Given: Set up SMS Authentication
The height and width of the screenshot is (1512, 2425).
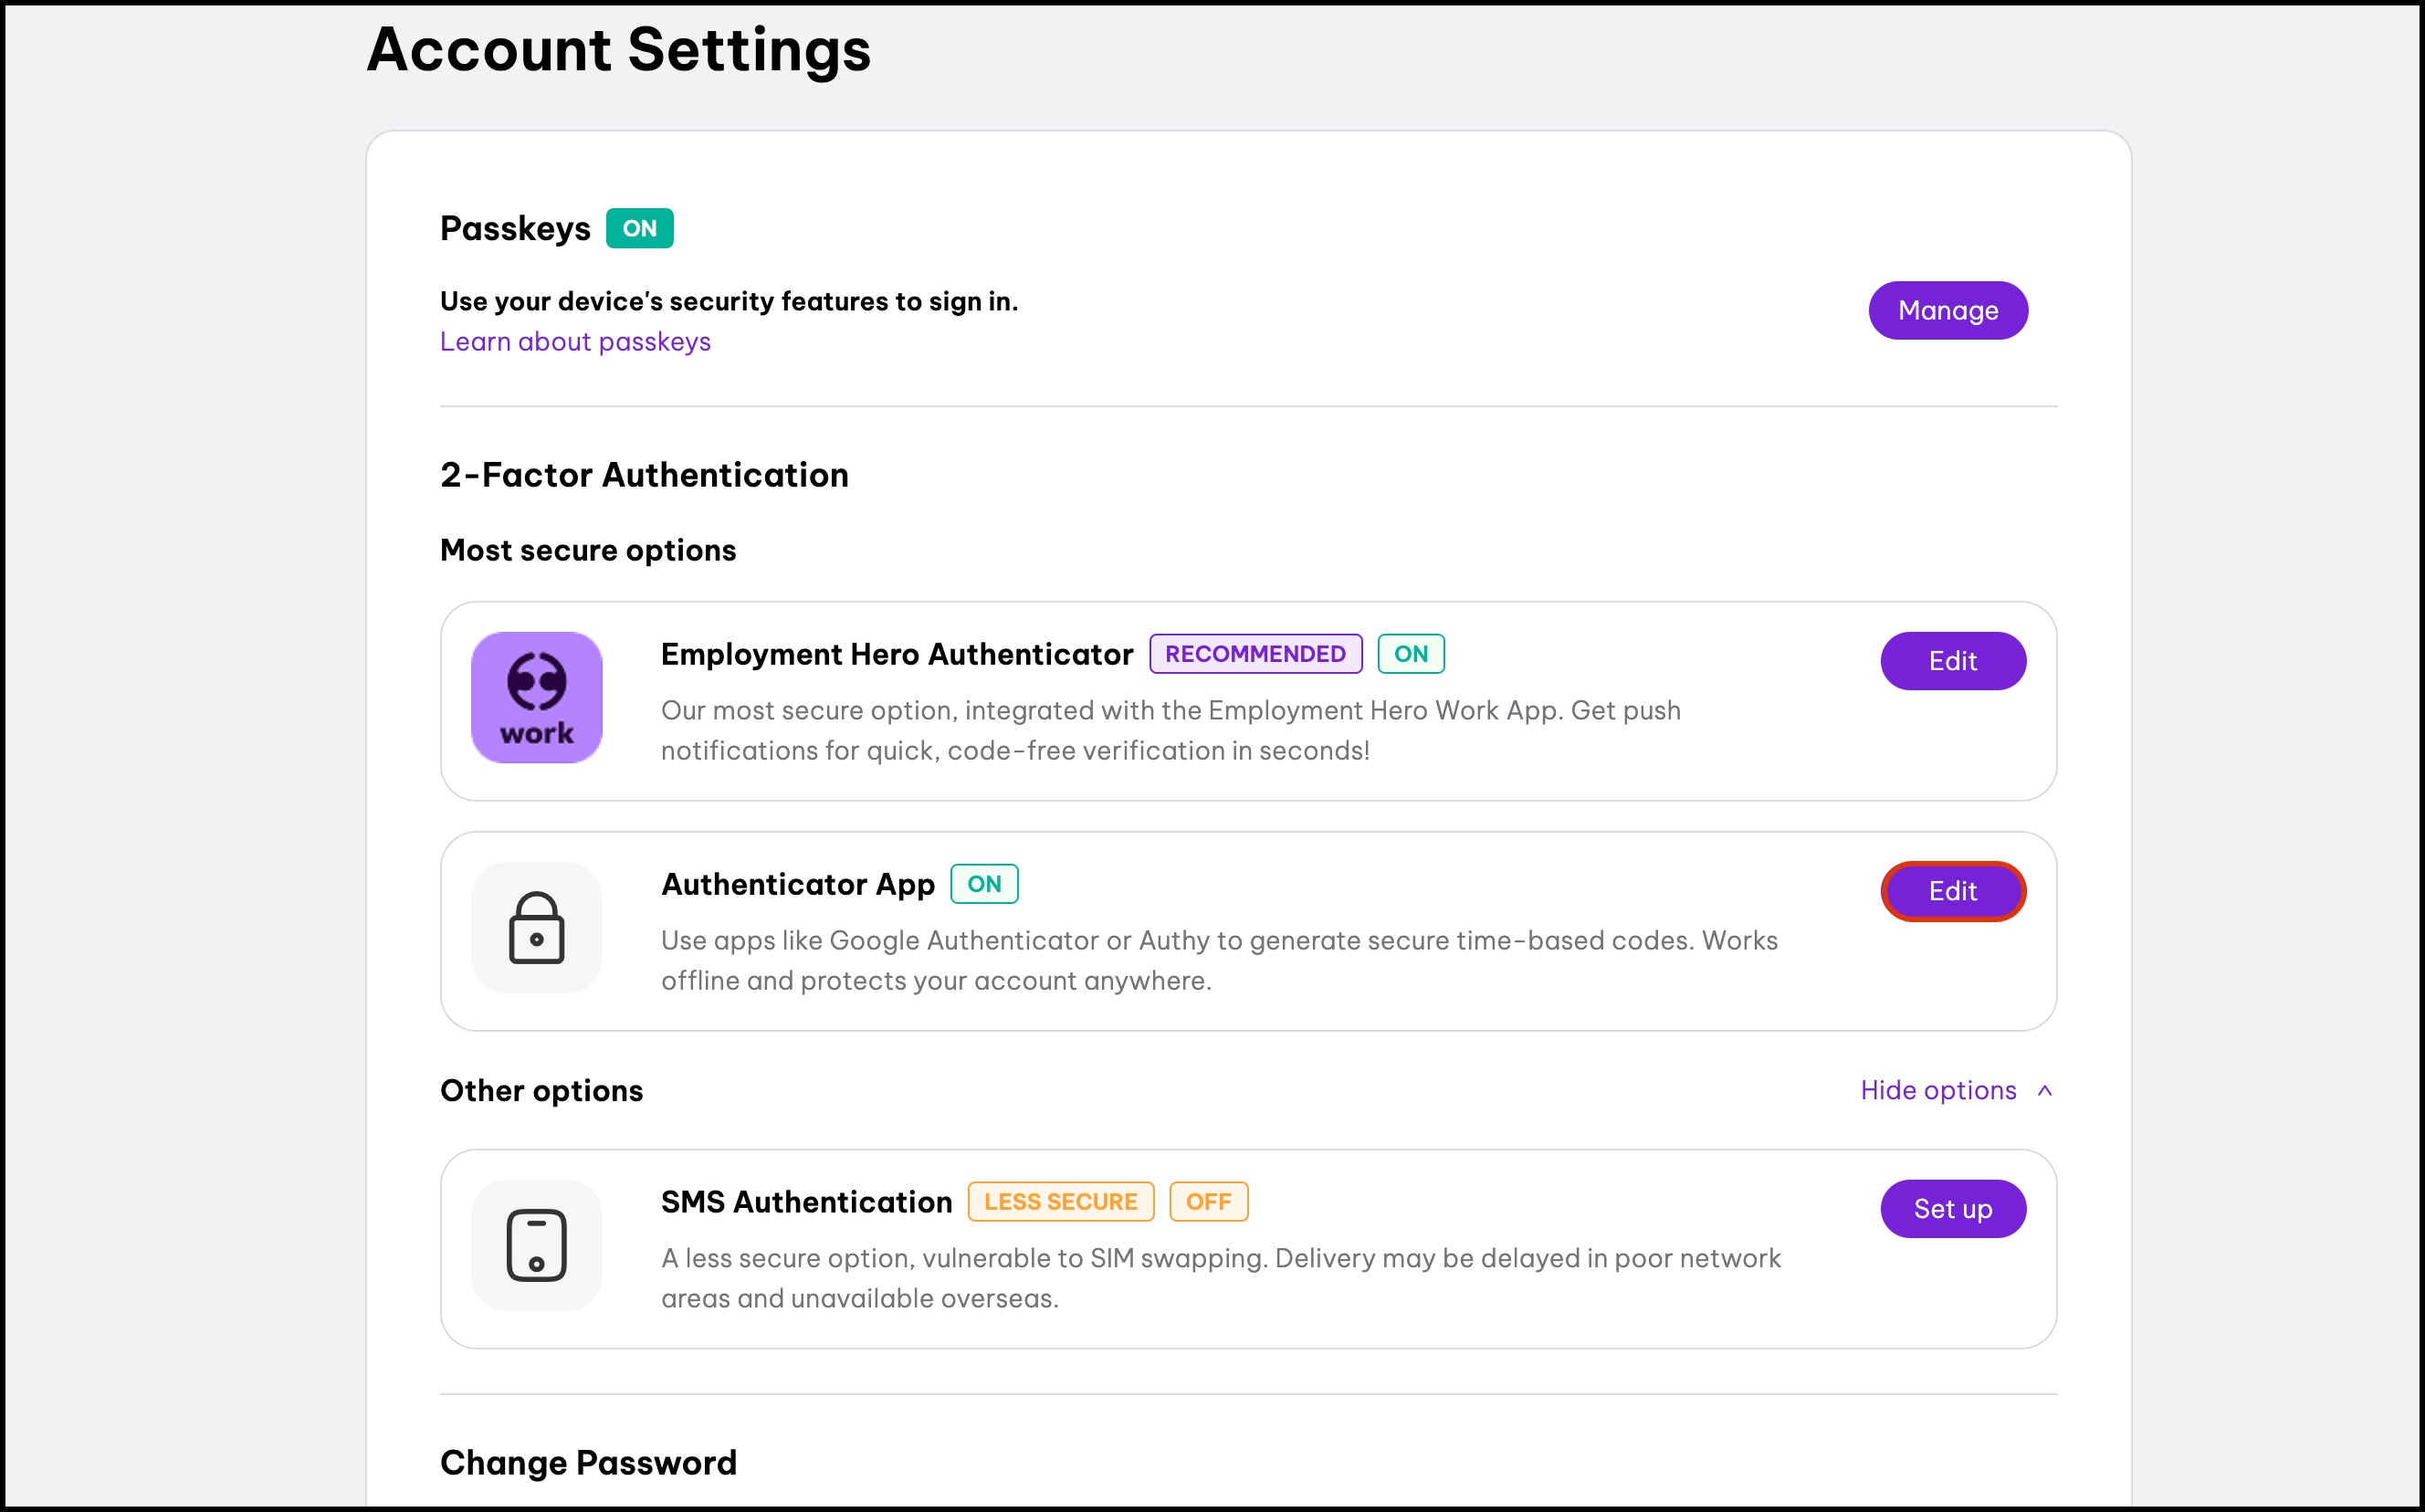Looking at the screenshot, I should 1952,1209.
